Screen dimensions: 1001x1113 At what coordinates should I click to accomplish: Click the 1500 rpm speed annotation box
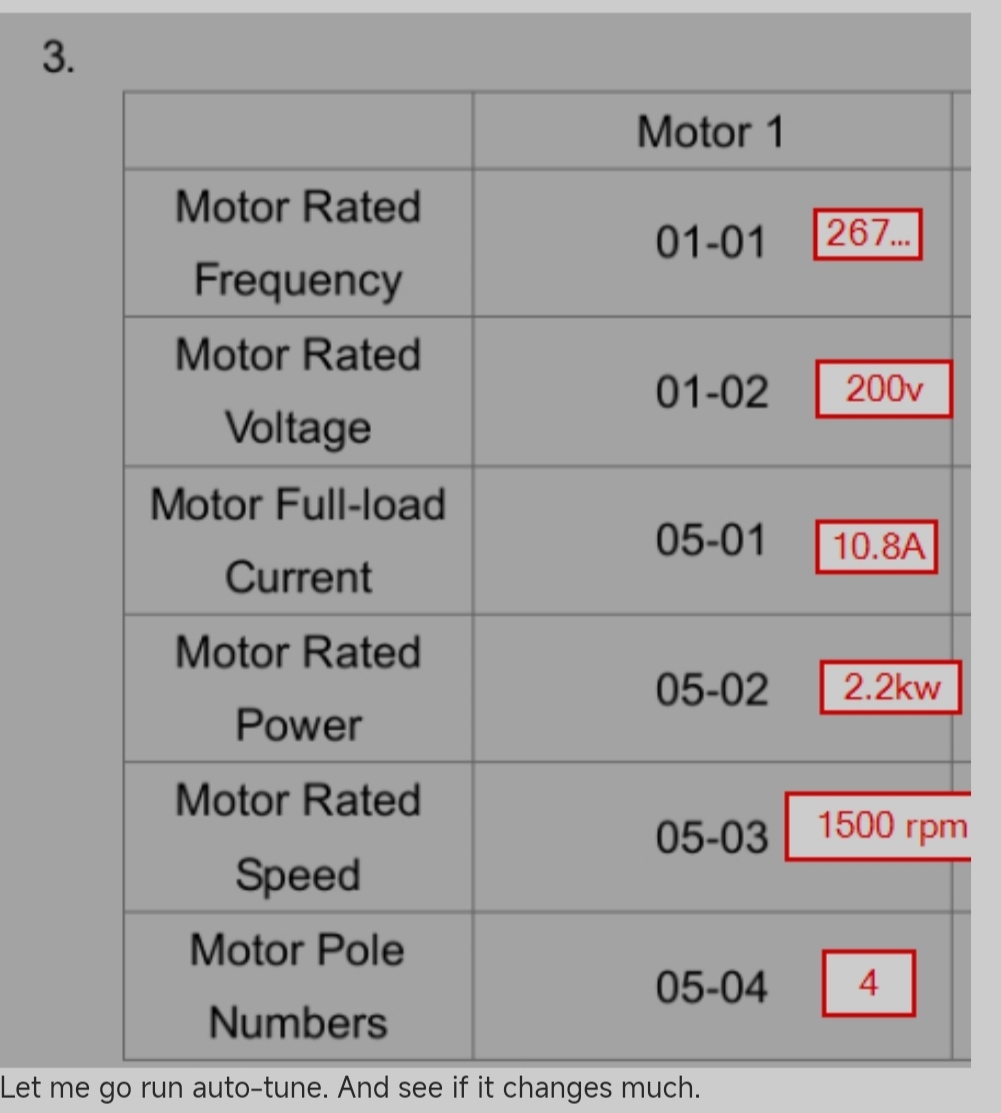(879, 826)
